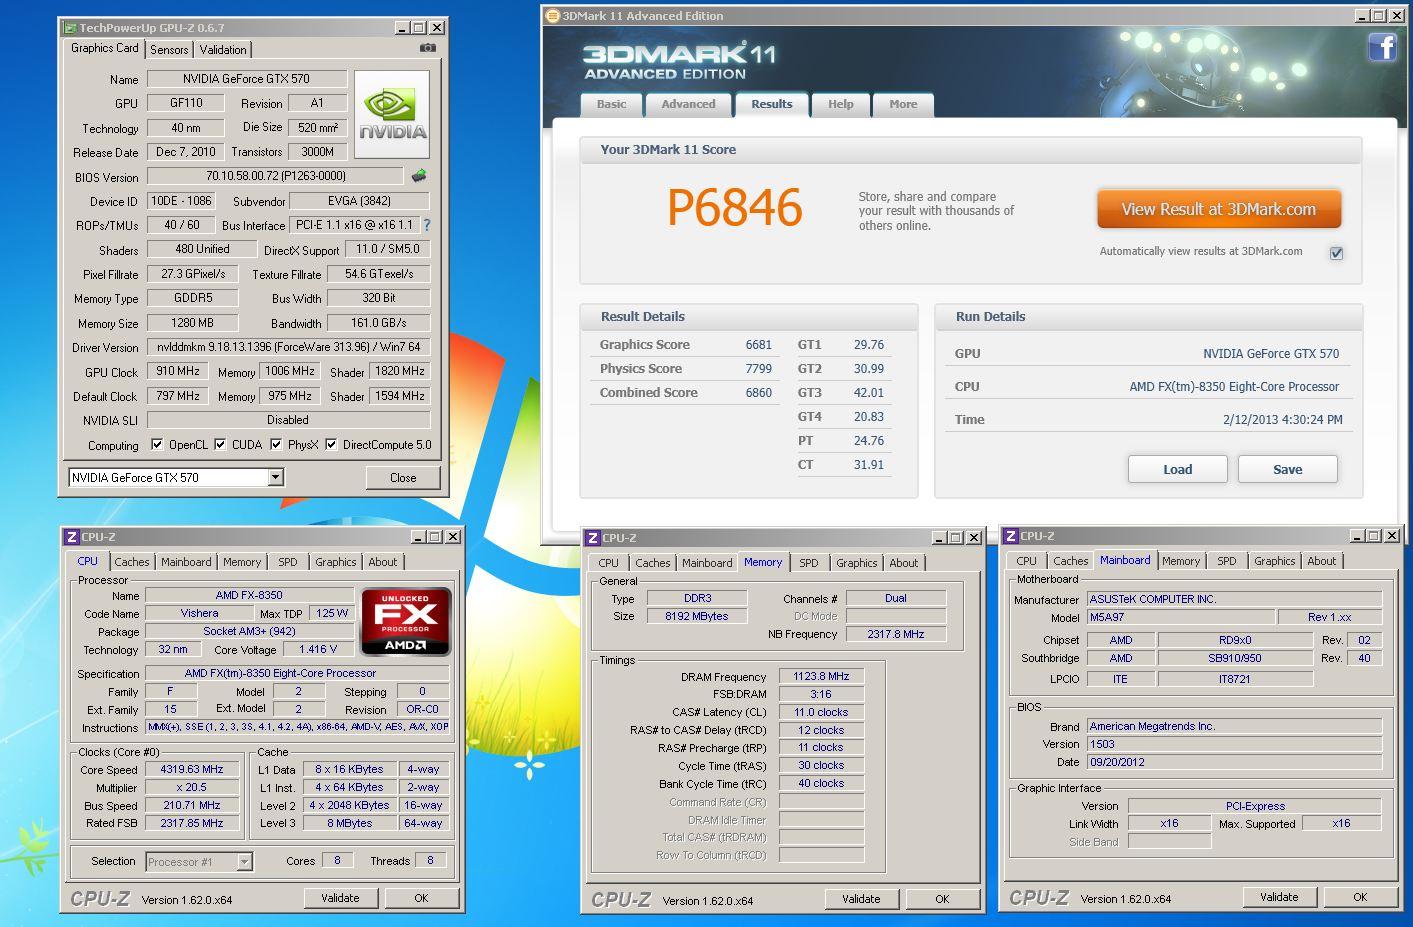Toggle automatically view results at 3DMark.com
Image resolution: width=1413 pixels, height=927 pixels.
pos(1336,253)
